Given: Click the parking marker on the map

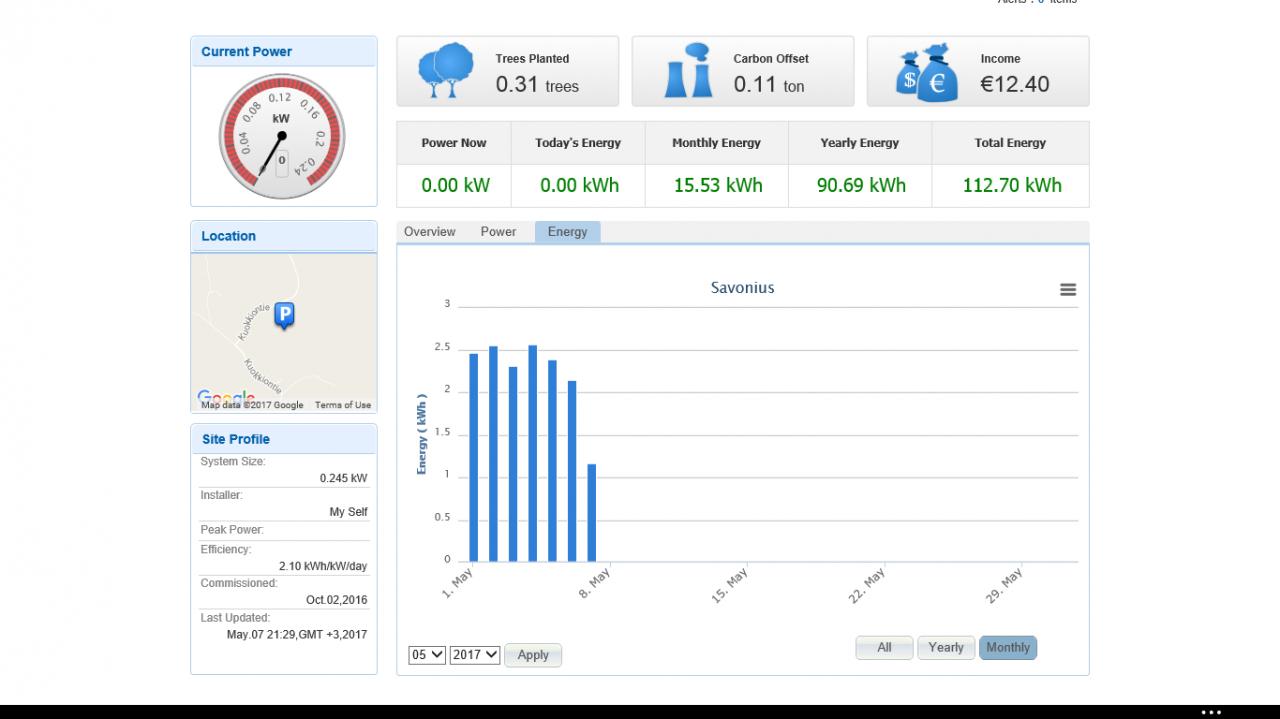Looking at the screenshot, I should [284, 316].
